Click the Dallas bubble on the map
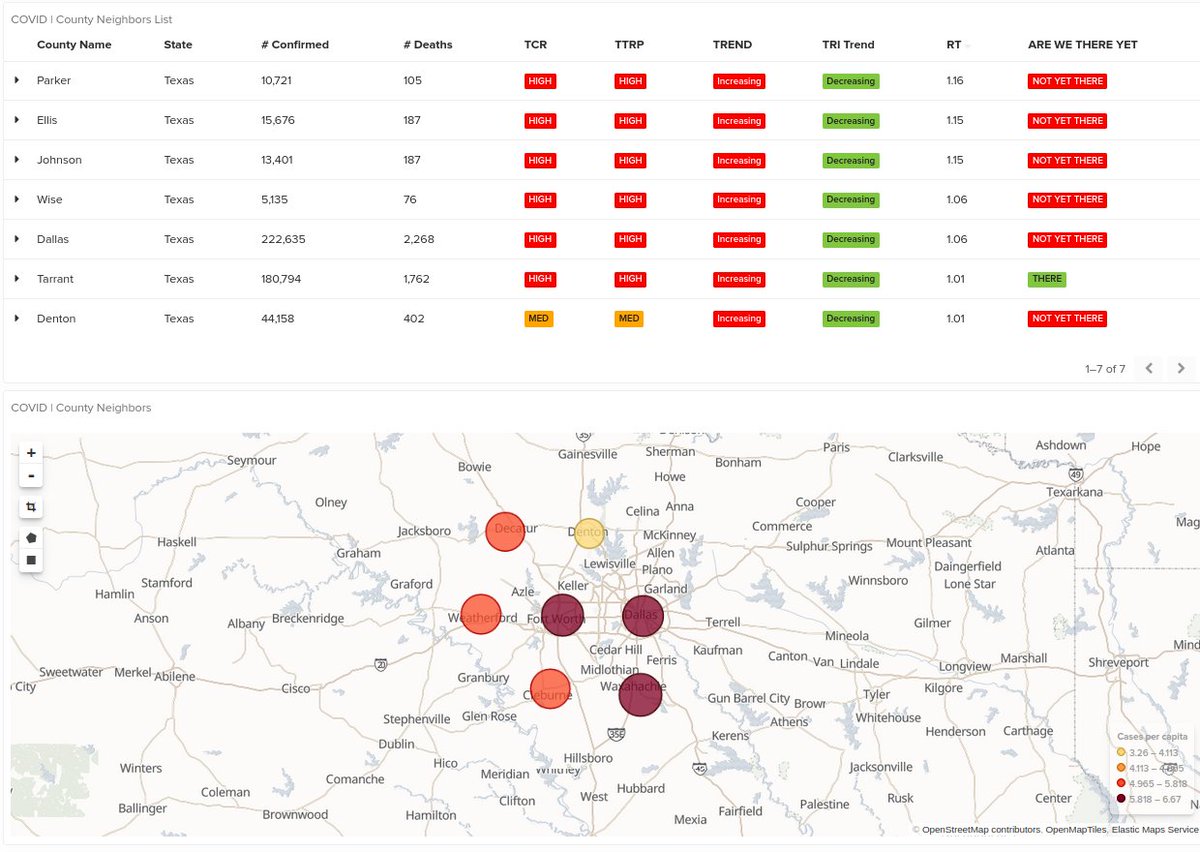This screenshot has height=852, width=1200. [641, 616]
